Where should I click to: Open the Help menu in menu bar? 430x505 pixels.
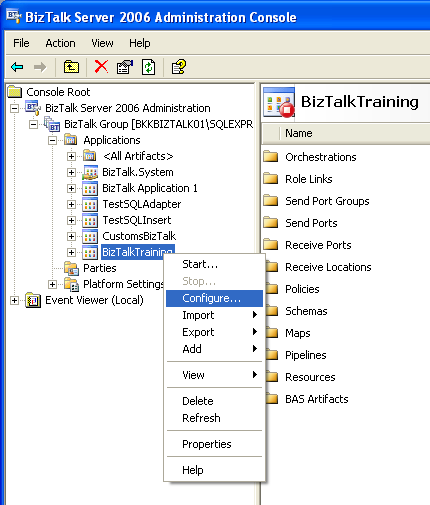[140, 43]
